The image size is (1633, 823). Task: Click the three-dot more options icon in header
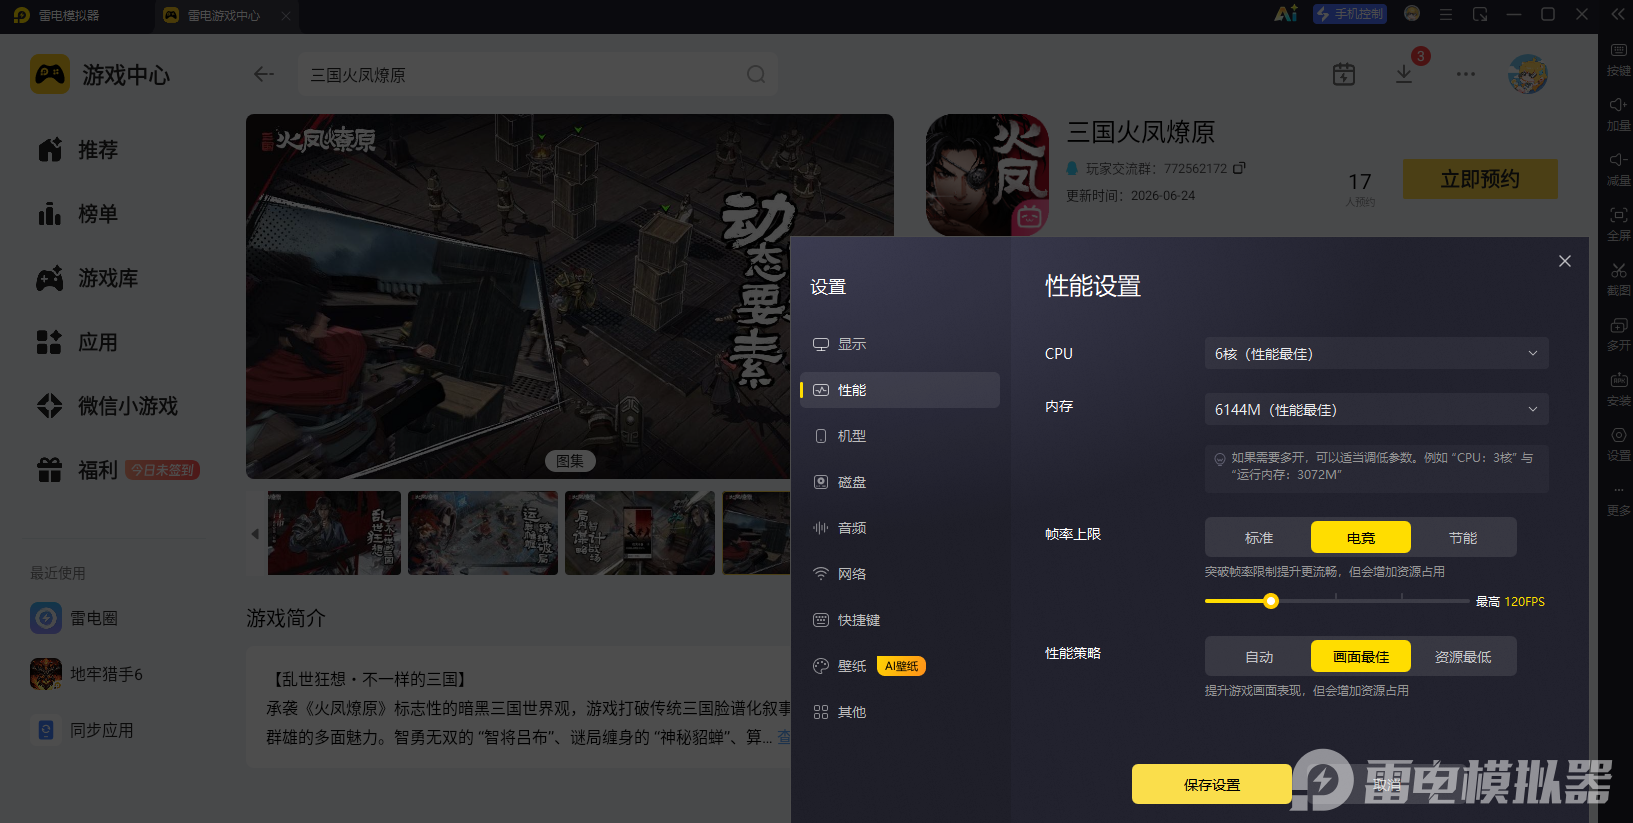click(1466, 74)
